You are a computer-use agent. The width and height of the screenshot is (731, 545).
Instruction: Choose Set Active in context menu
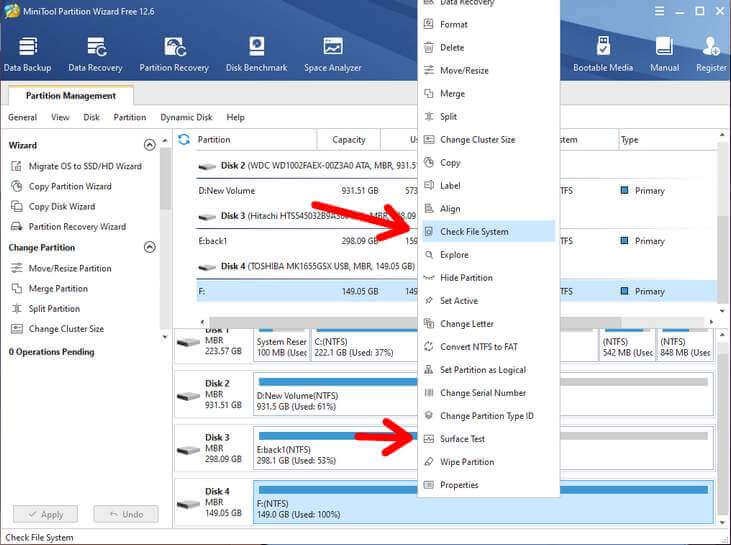tap(488, 301)
